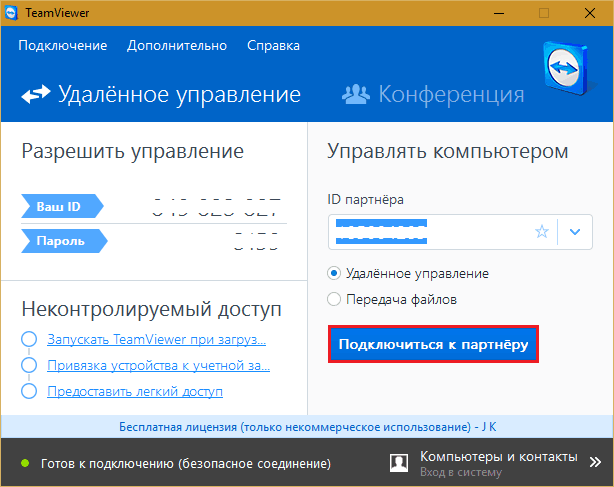Switch to the Удалённое управление tab
The width and height of the screenshot is (614, 487).
[x=162, y=95]
